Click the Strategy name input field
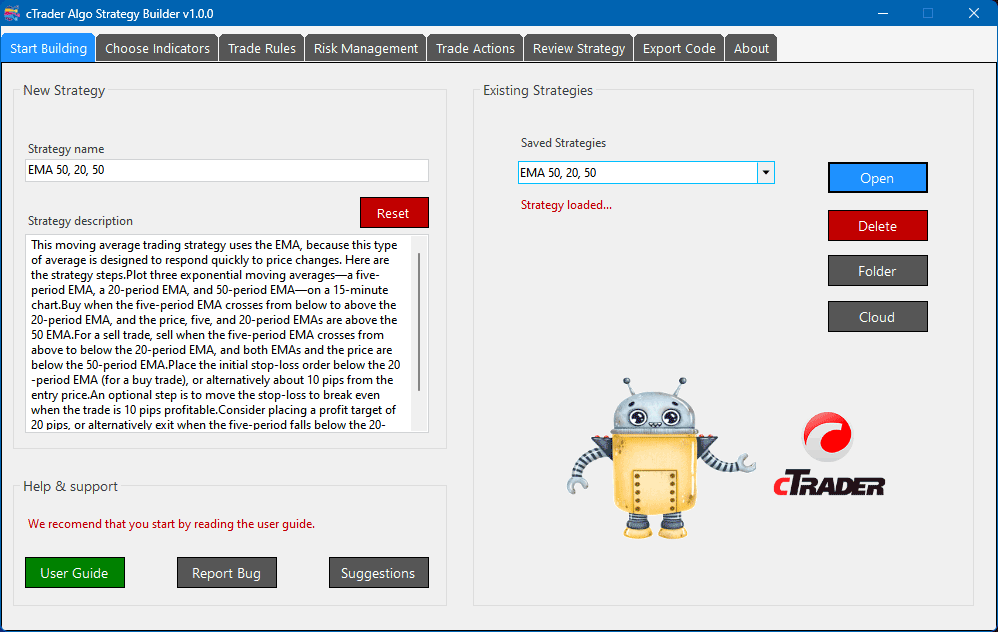The image size is (998, 632). 227,171
